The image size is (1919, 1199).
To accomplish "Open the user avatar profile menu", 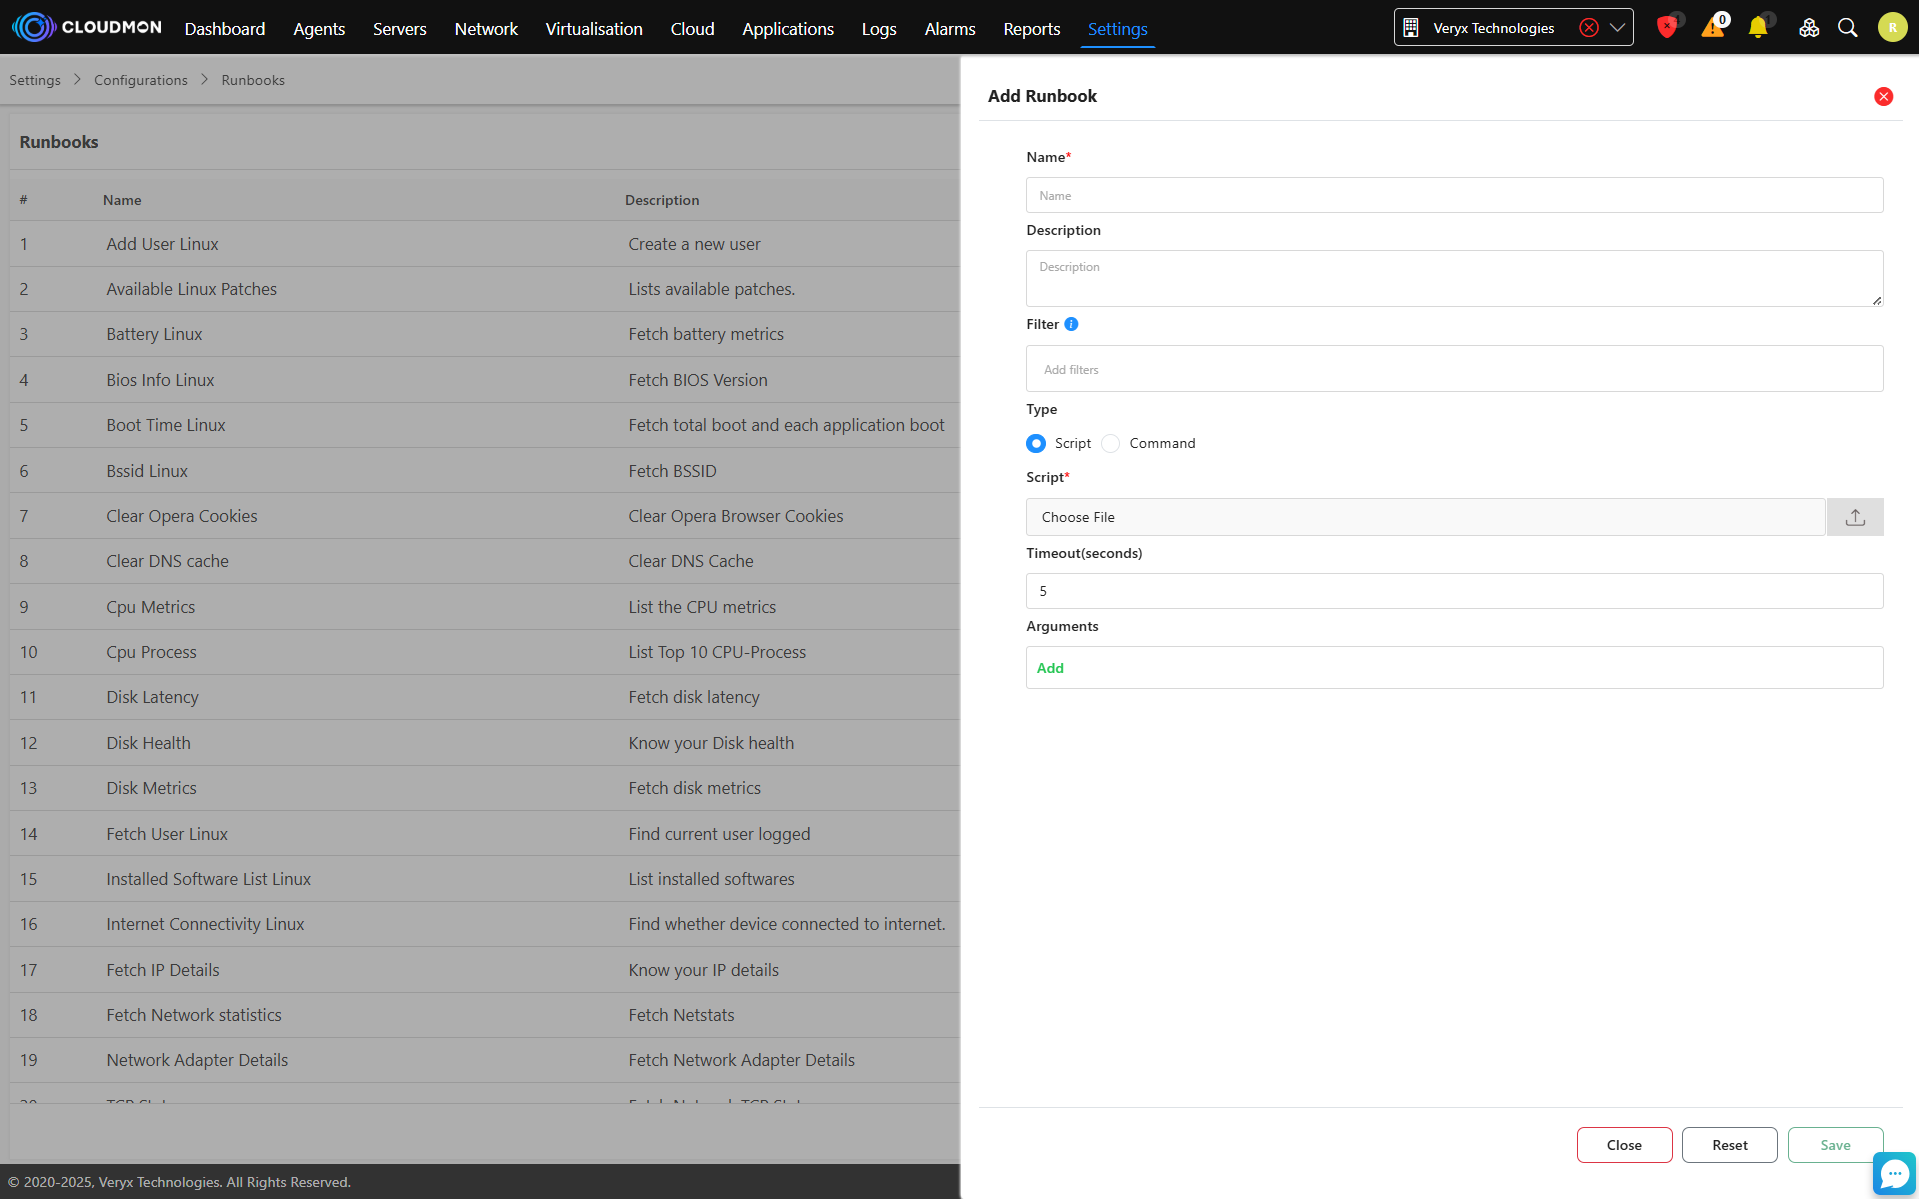I will coord(1891,28).
